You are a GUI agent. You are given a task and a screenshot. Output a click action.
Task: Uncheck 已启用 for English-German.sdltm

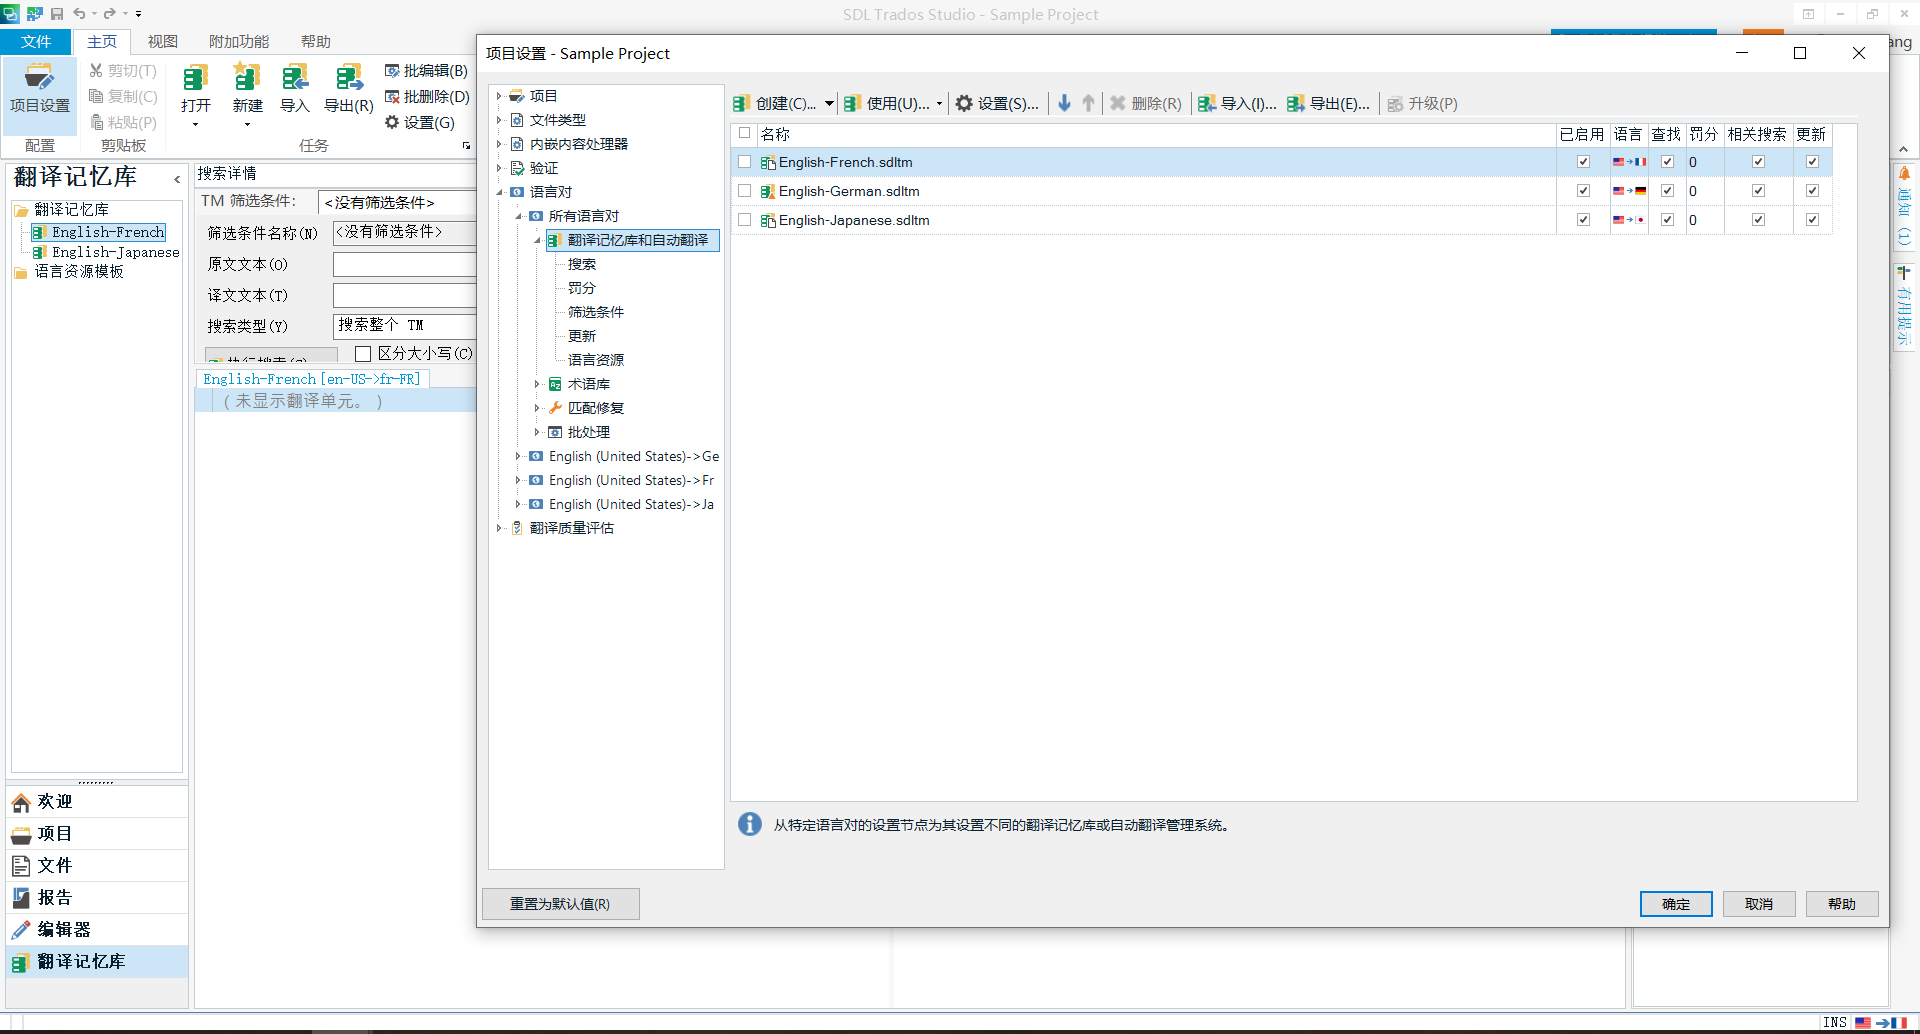click(x=1583, y=190)
